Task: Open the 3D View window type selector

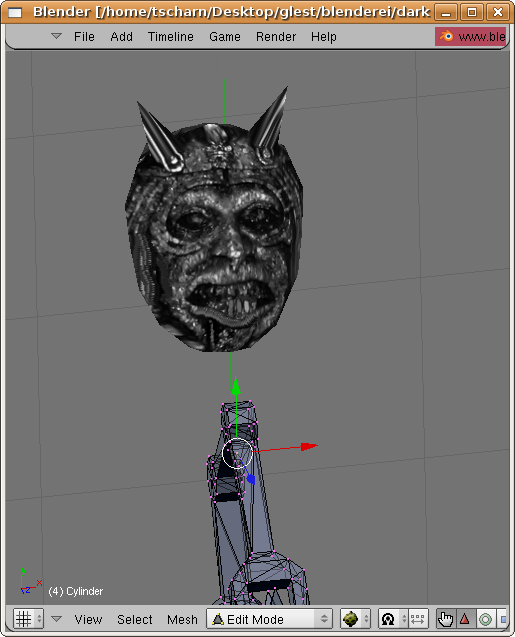Action: click(x=28, y=619)
